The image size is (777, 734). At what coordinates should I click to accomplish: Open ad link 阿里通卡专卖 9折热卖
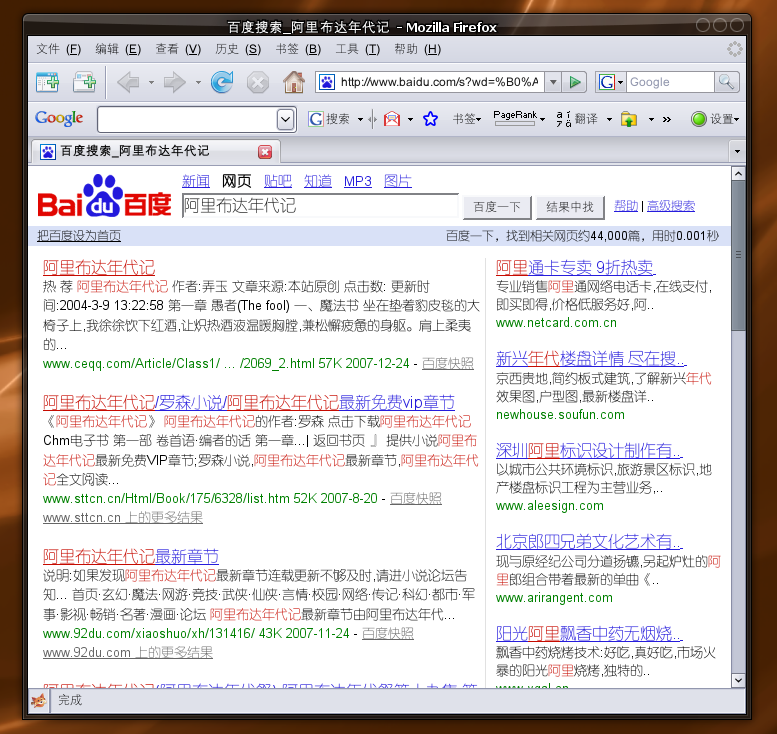pos(575,268)
